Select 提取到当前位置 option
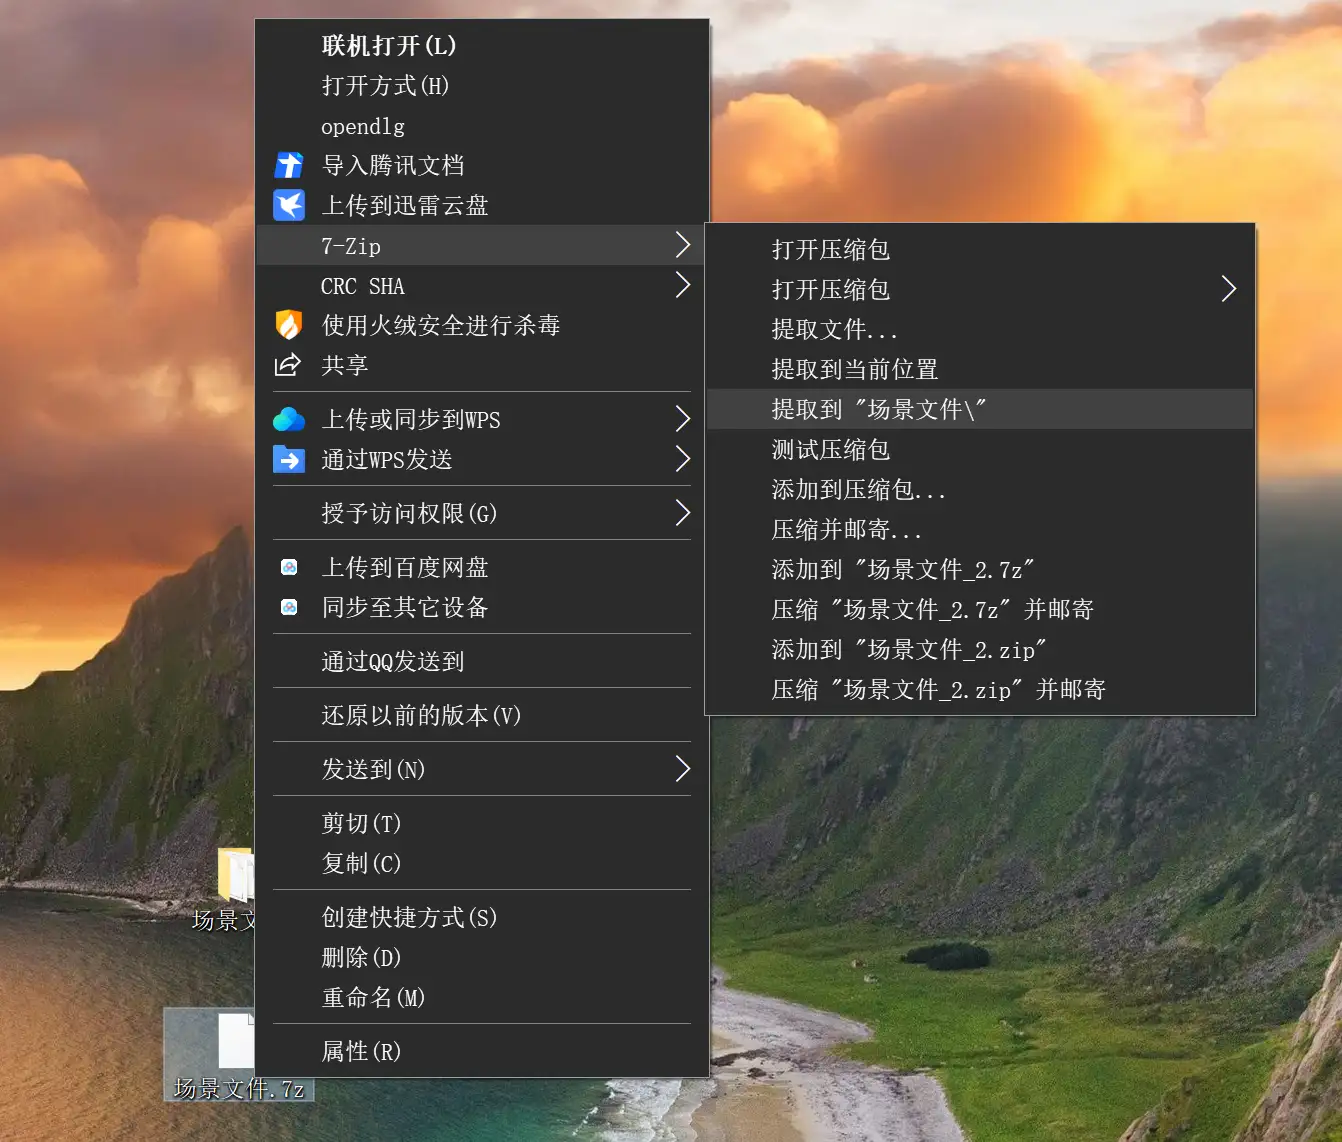 (854, 369)
